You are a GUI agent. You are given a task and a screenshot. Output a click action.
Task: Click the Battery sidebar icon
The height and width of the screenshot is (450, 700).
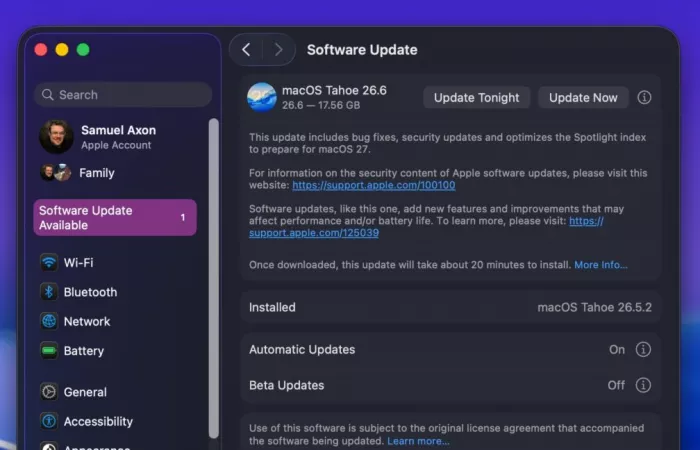click(49, 351)
